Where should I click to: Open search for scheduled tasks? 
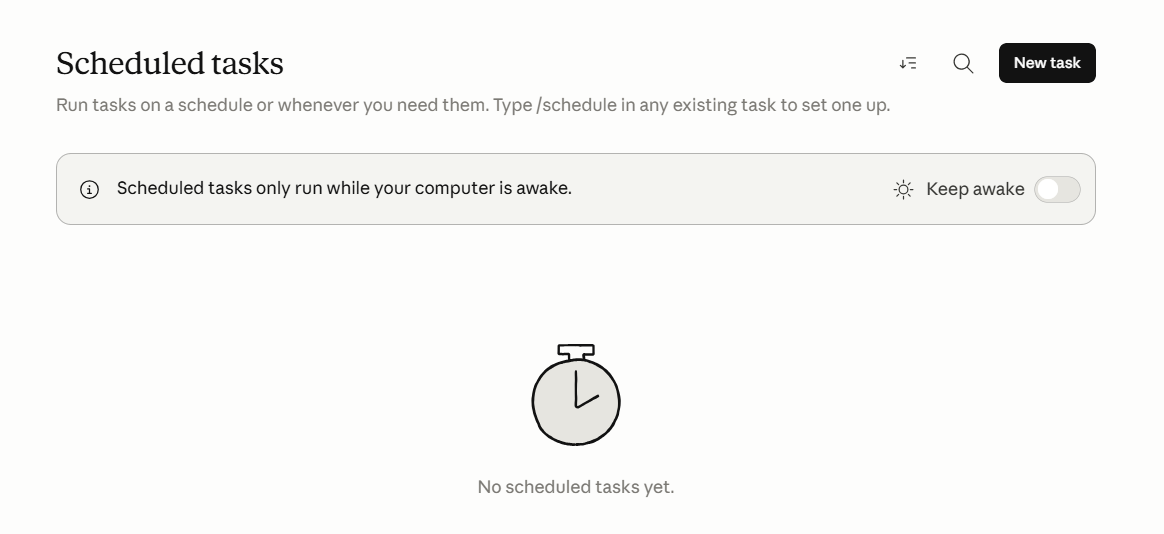click(963, 63)
